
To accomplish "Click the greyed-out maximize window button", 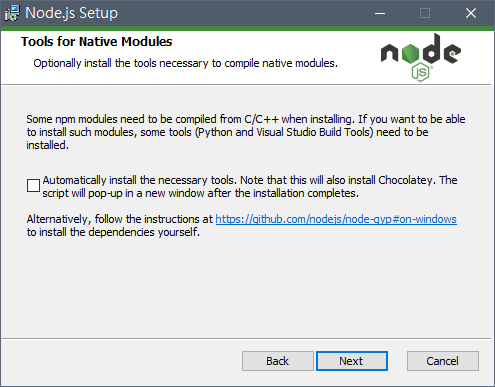I will click(x=425, y=13).
